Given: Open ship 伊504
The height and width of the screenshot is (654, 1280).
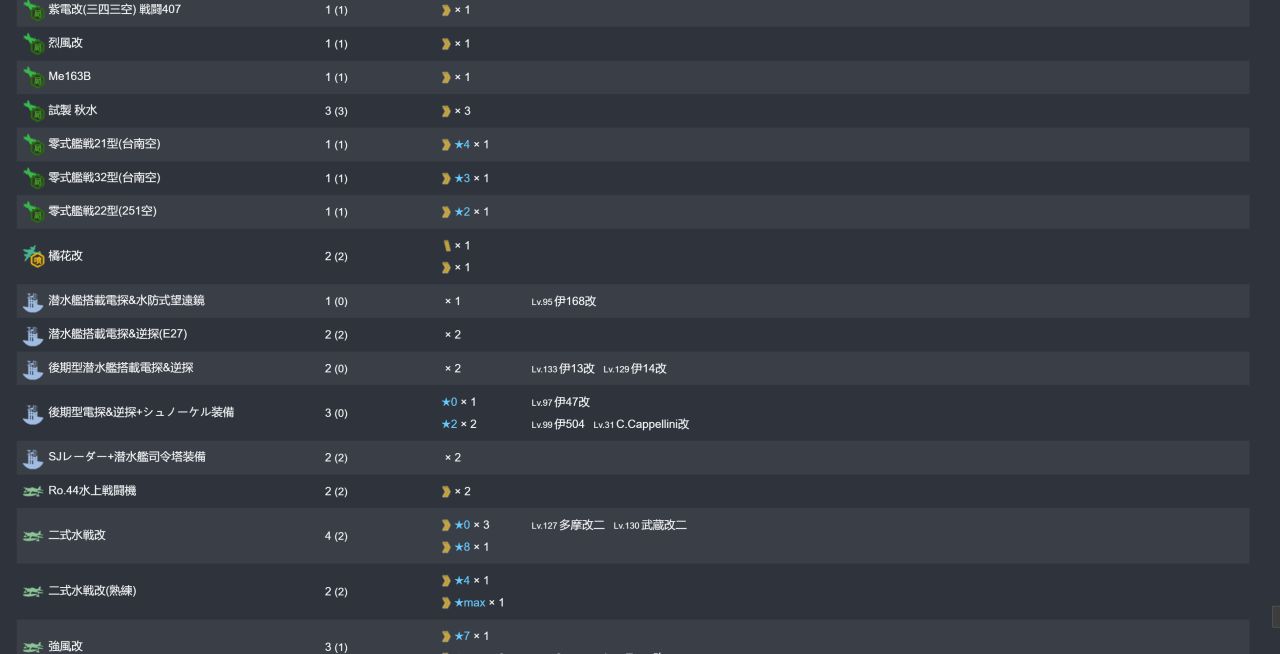Looking at the screenshot, I should pyautogui.click(x=569, y=424).
